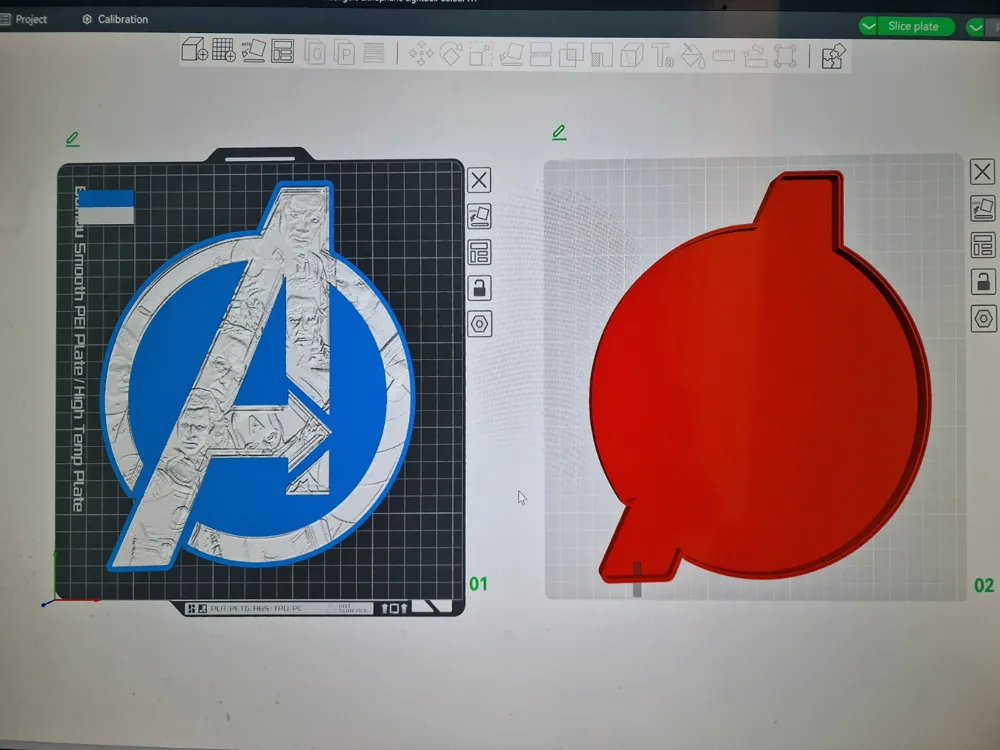The width and height of the screenshot is (1000, 750).
Task: Select the Rotate tool
Action: click(x=451, y=54)
